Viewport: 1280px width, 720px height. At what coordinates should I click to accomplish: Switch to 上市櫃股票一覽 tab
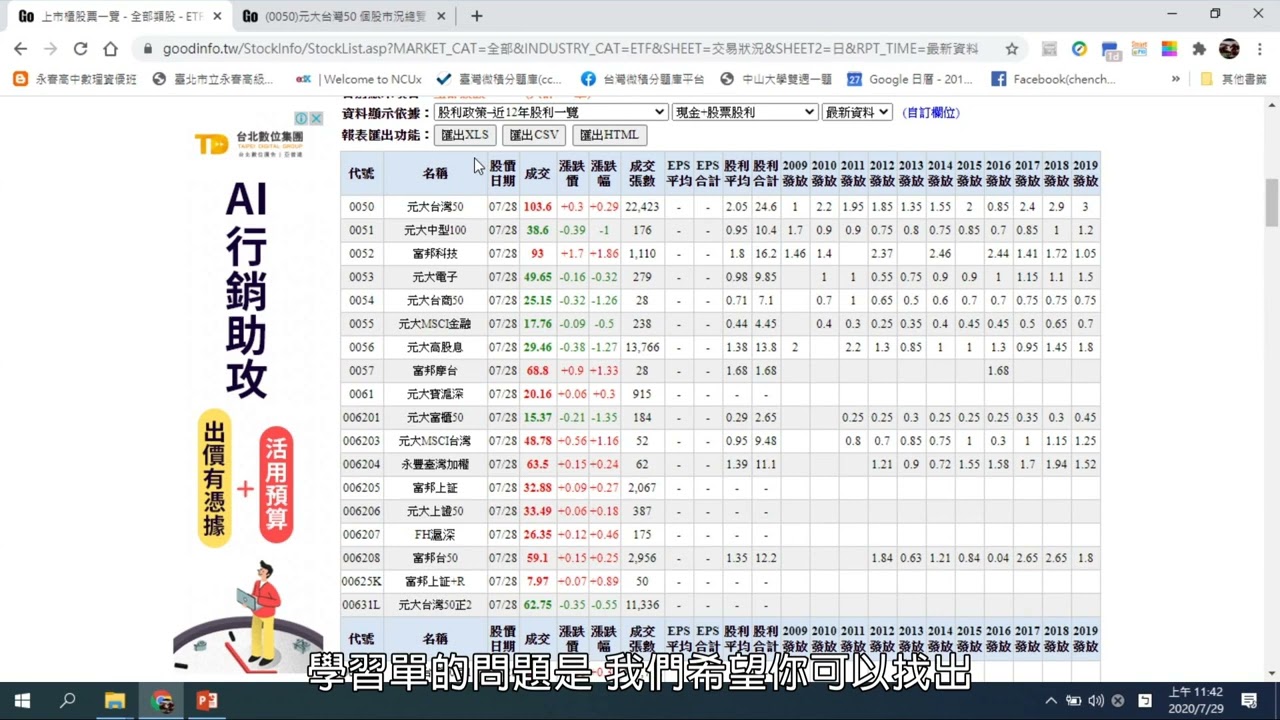click(120, 16)
